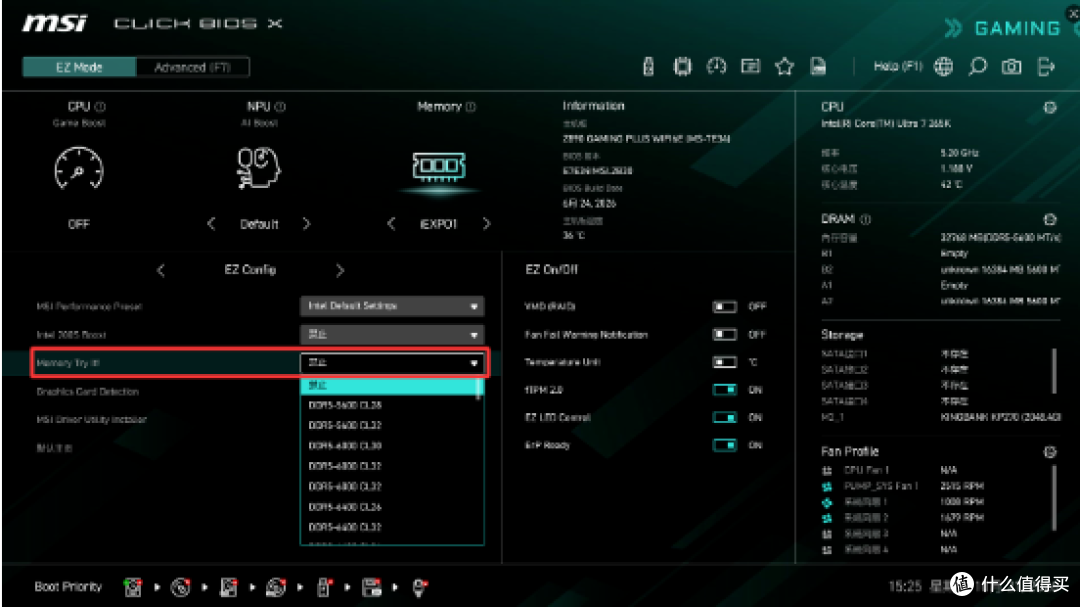
Task: Click the Memory module icon
Action: coord(439,167)
